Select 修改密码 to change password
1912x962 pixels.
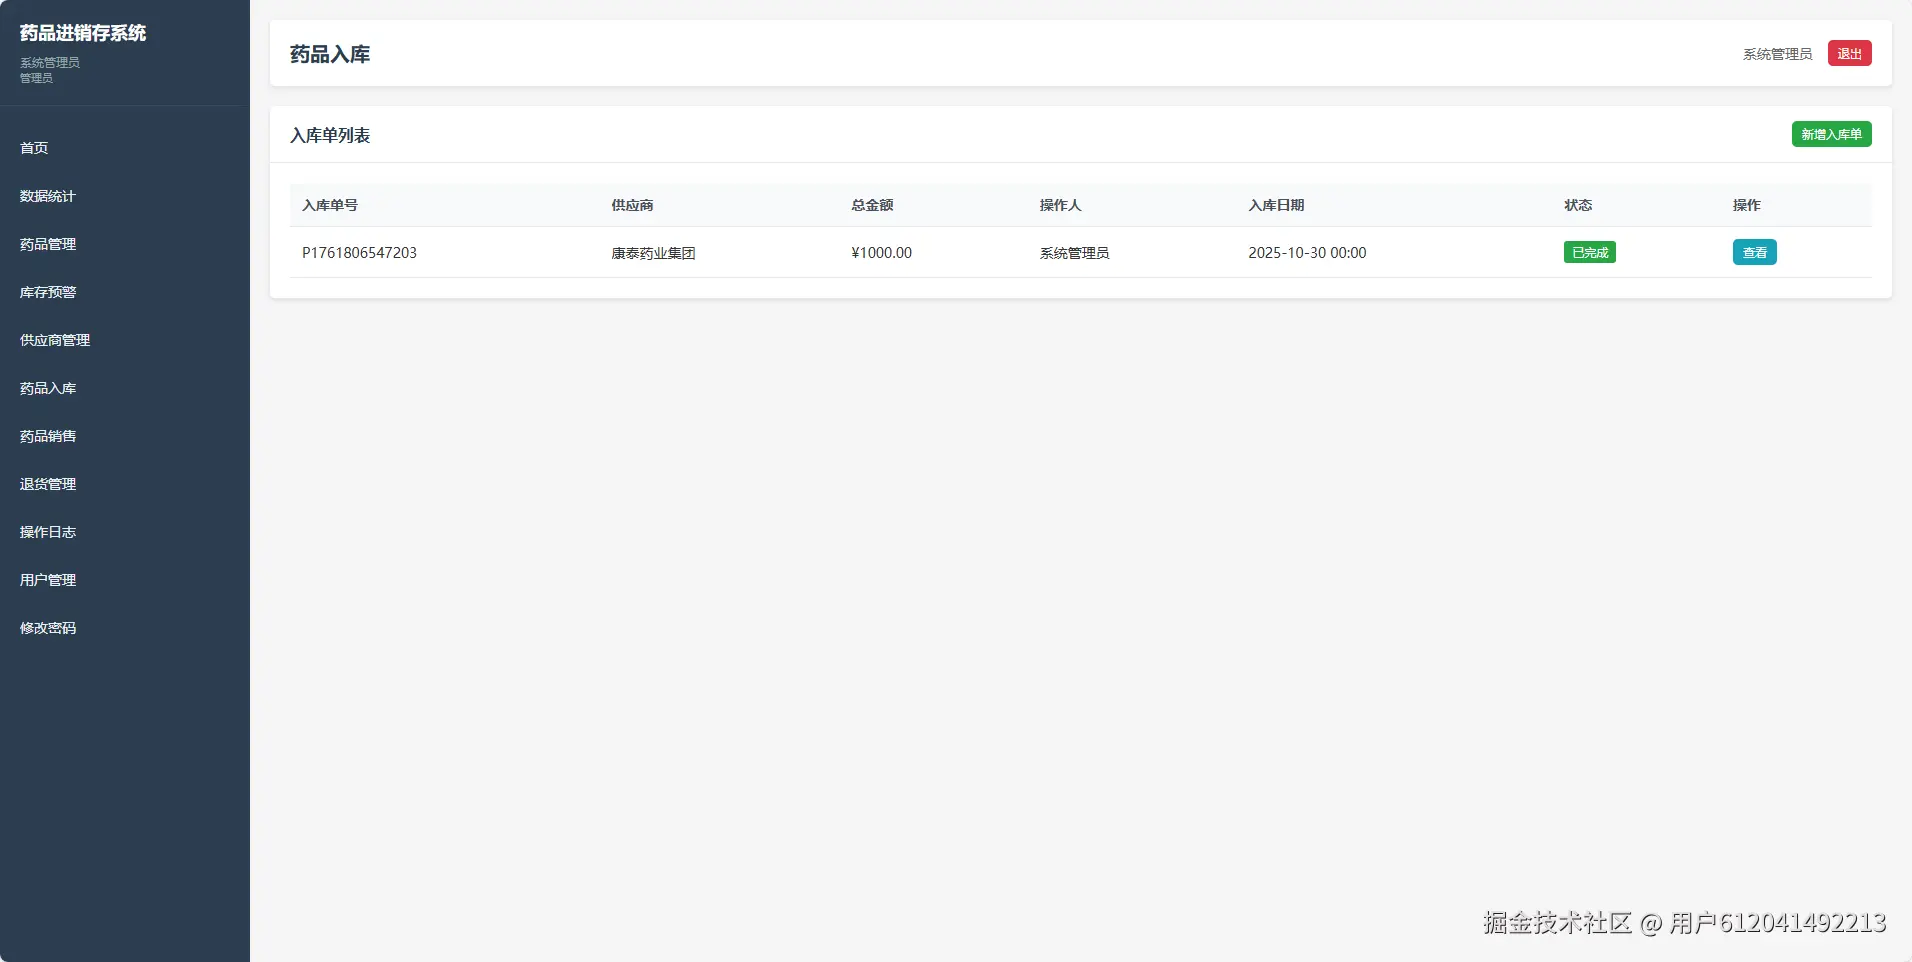coord(47,628)
